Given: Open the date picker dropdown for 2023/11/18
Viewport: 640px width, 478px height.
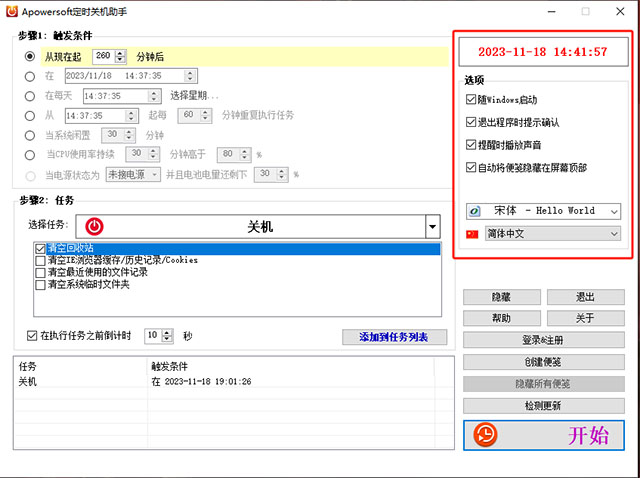Looking at the screenshot, I should coord(190,76).
